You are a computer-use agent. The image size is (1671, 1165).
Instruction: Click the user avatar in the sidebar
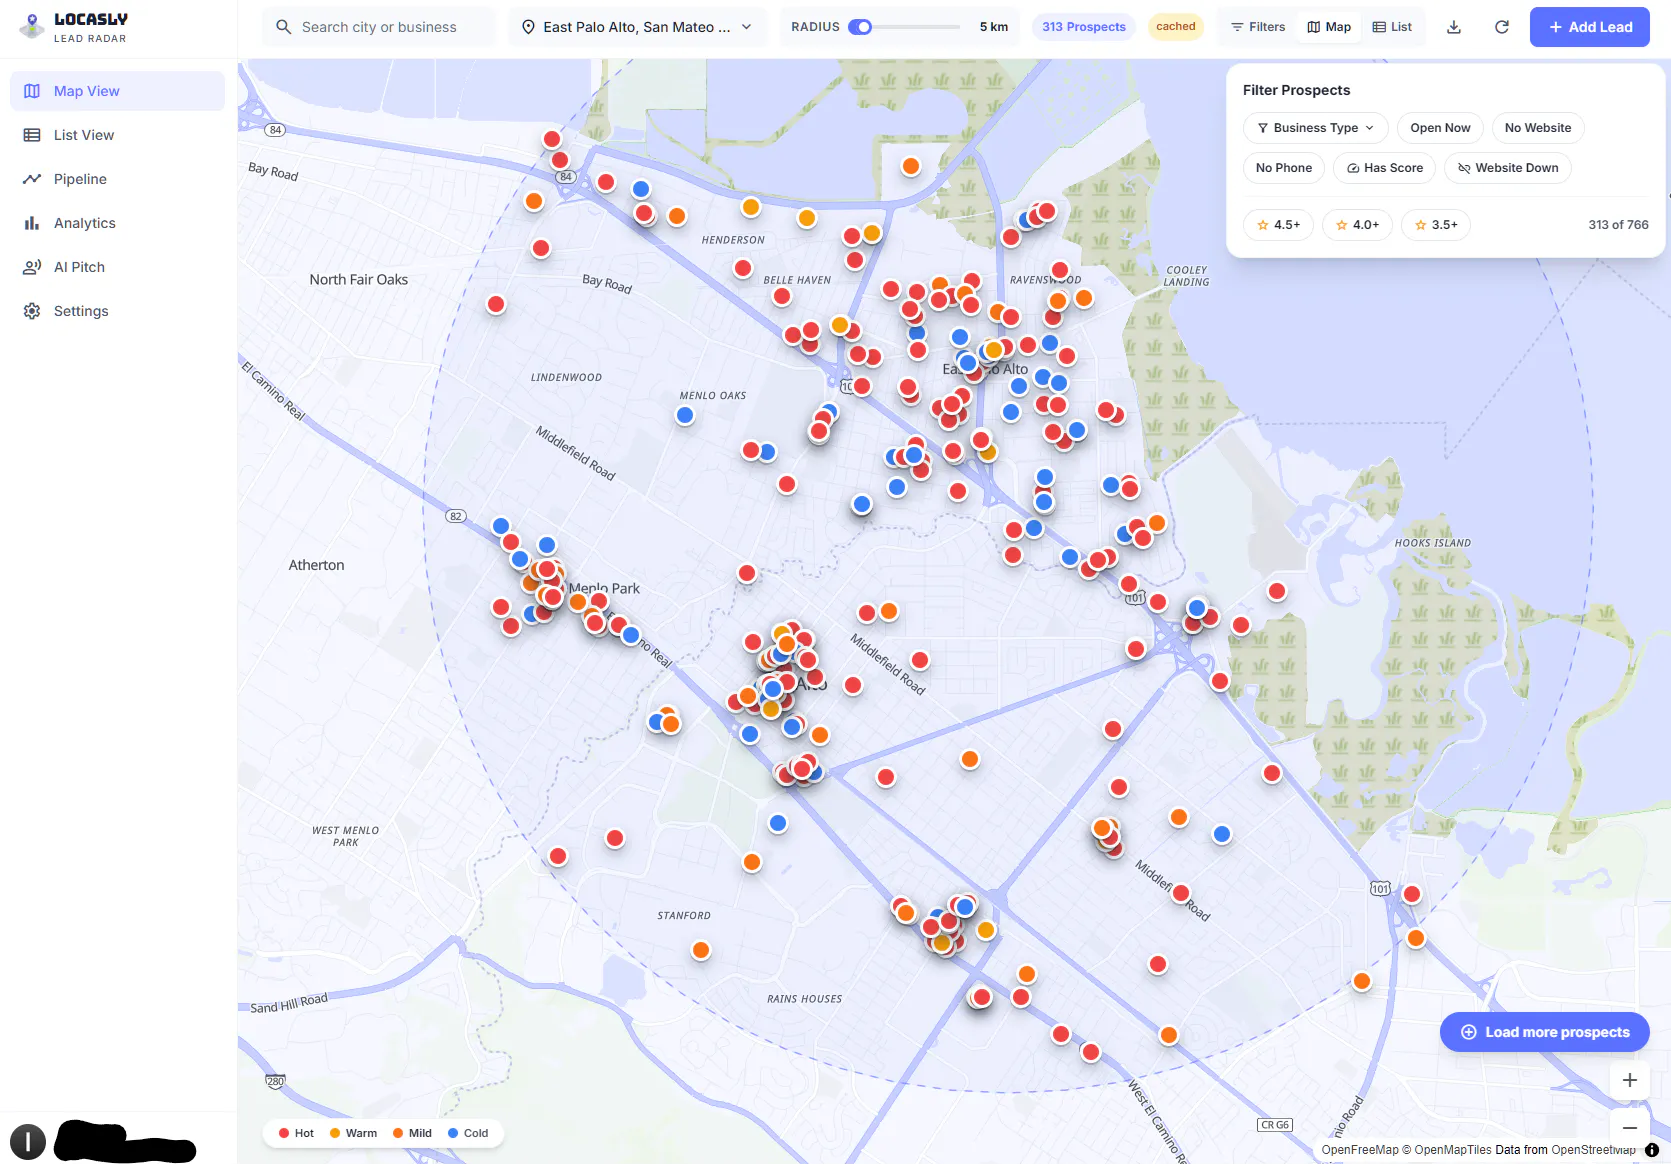[28, 1142]
